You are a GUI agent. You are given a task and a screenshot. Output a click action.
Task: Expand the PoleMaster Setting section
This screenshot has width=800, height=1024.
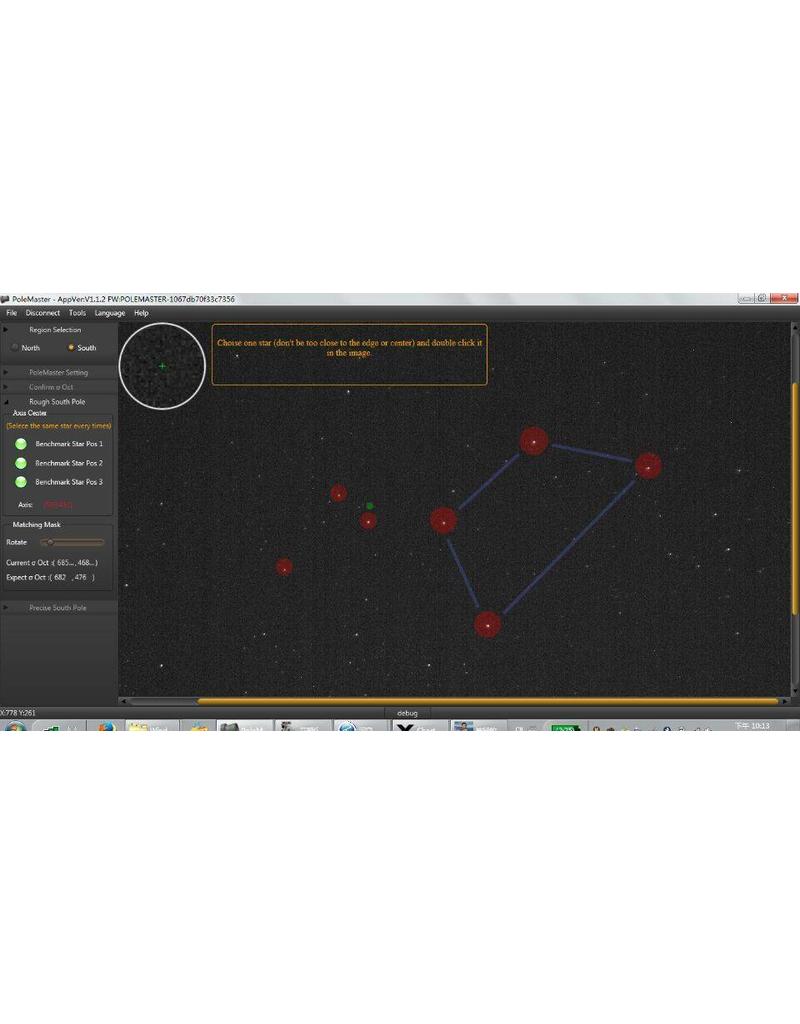(57, 371)
